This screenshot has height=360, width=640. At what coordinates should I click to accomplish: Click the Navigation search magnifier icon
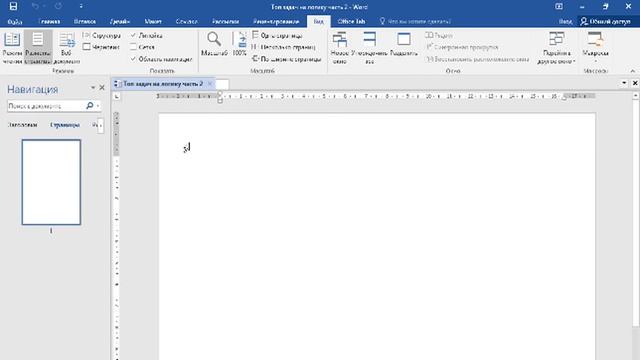(90, 106)
